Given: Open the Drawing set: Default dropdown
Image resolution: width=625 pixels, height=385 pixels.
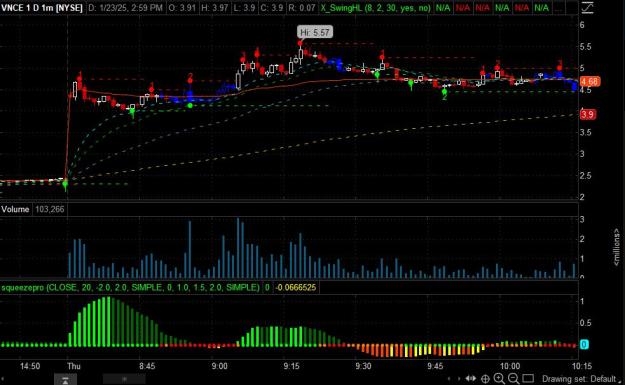Looking at the screenshot, I should coord(582,379).
